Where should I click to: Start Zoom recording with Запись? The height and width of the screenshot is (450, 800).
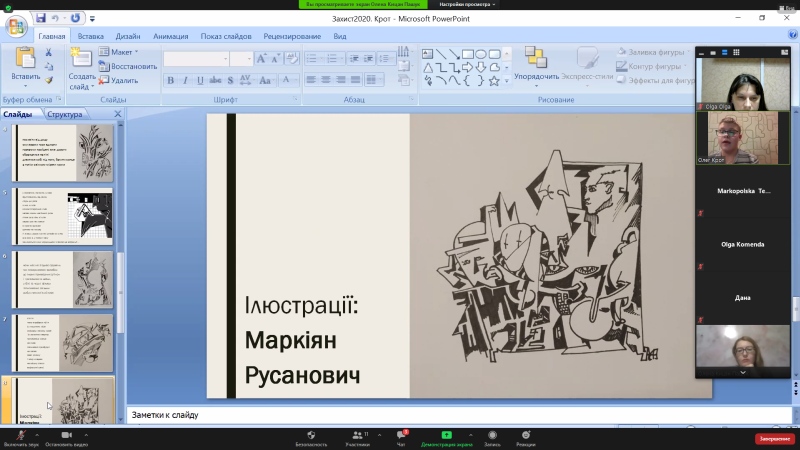492,435
